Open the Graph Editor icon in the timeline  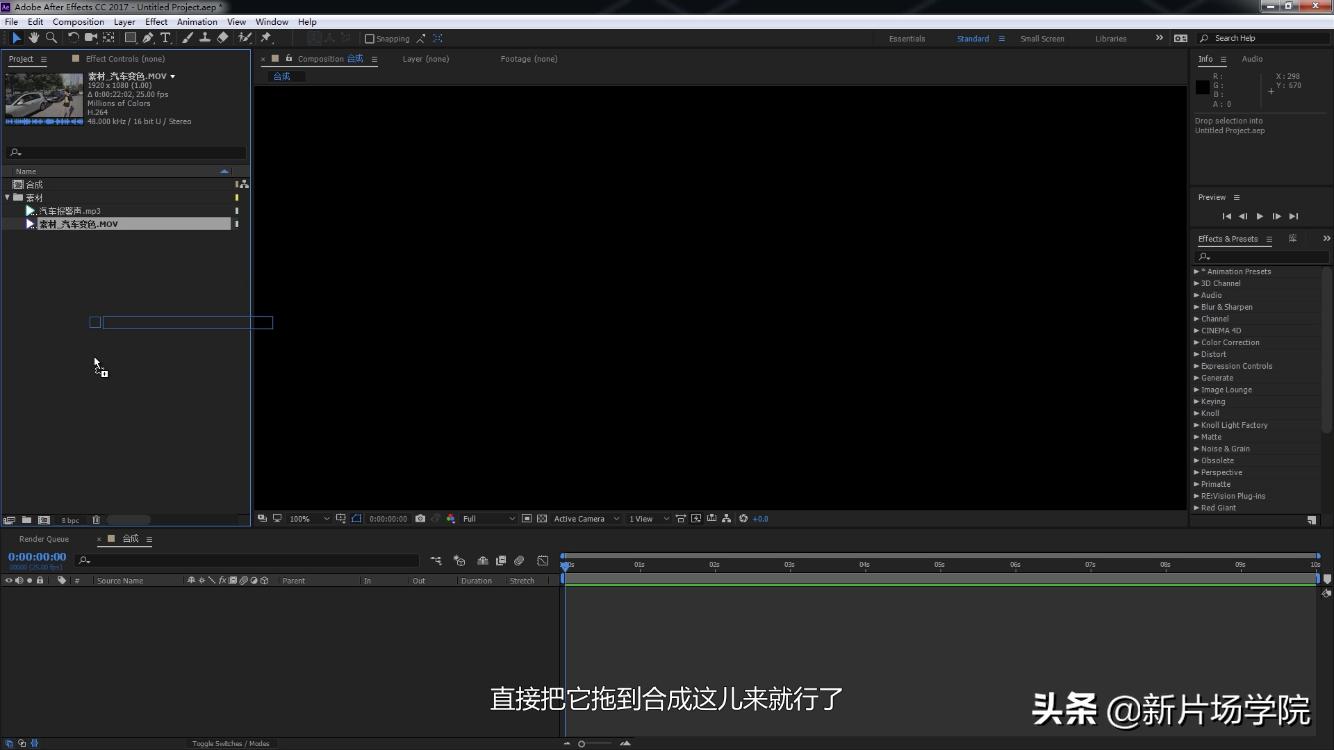click(x=543, y=561)
